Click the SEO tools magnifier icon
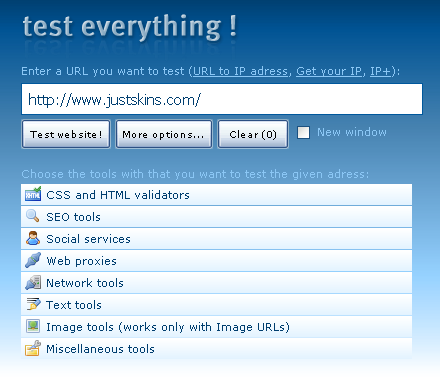440x378 pixels. click(33, 216)
